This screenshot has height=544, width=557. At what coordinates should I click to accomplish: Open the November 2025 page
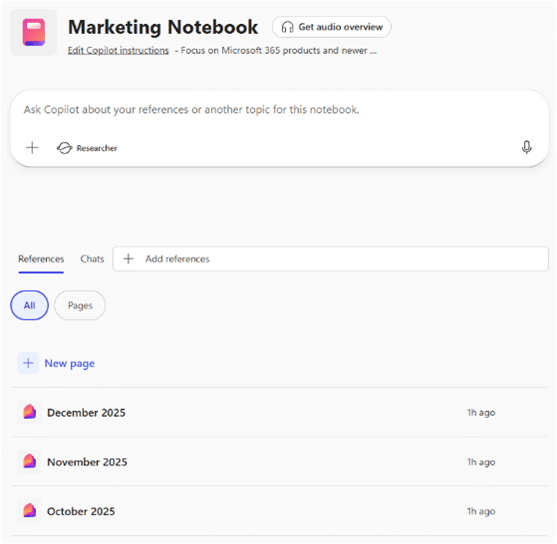point(279,462)
